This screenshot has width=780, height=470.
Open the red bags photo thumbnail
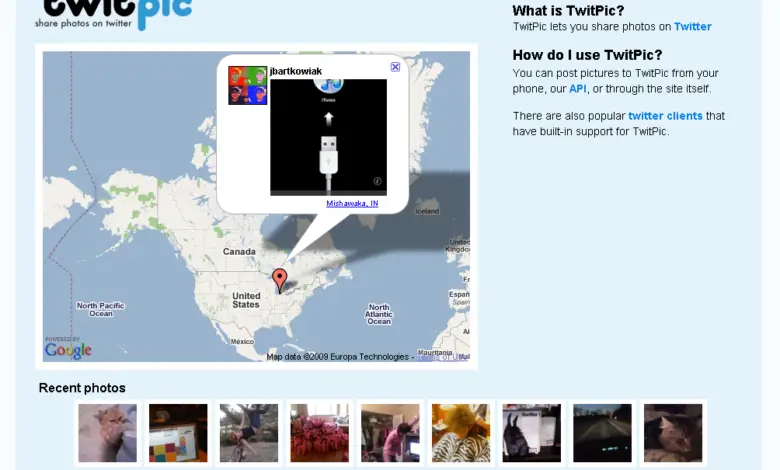(x=319, y=433)
